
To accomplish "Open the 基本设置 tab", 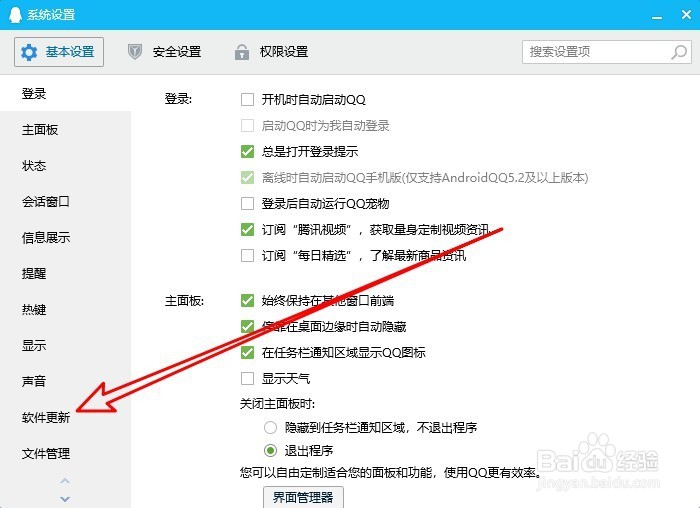I will 59,52.
